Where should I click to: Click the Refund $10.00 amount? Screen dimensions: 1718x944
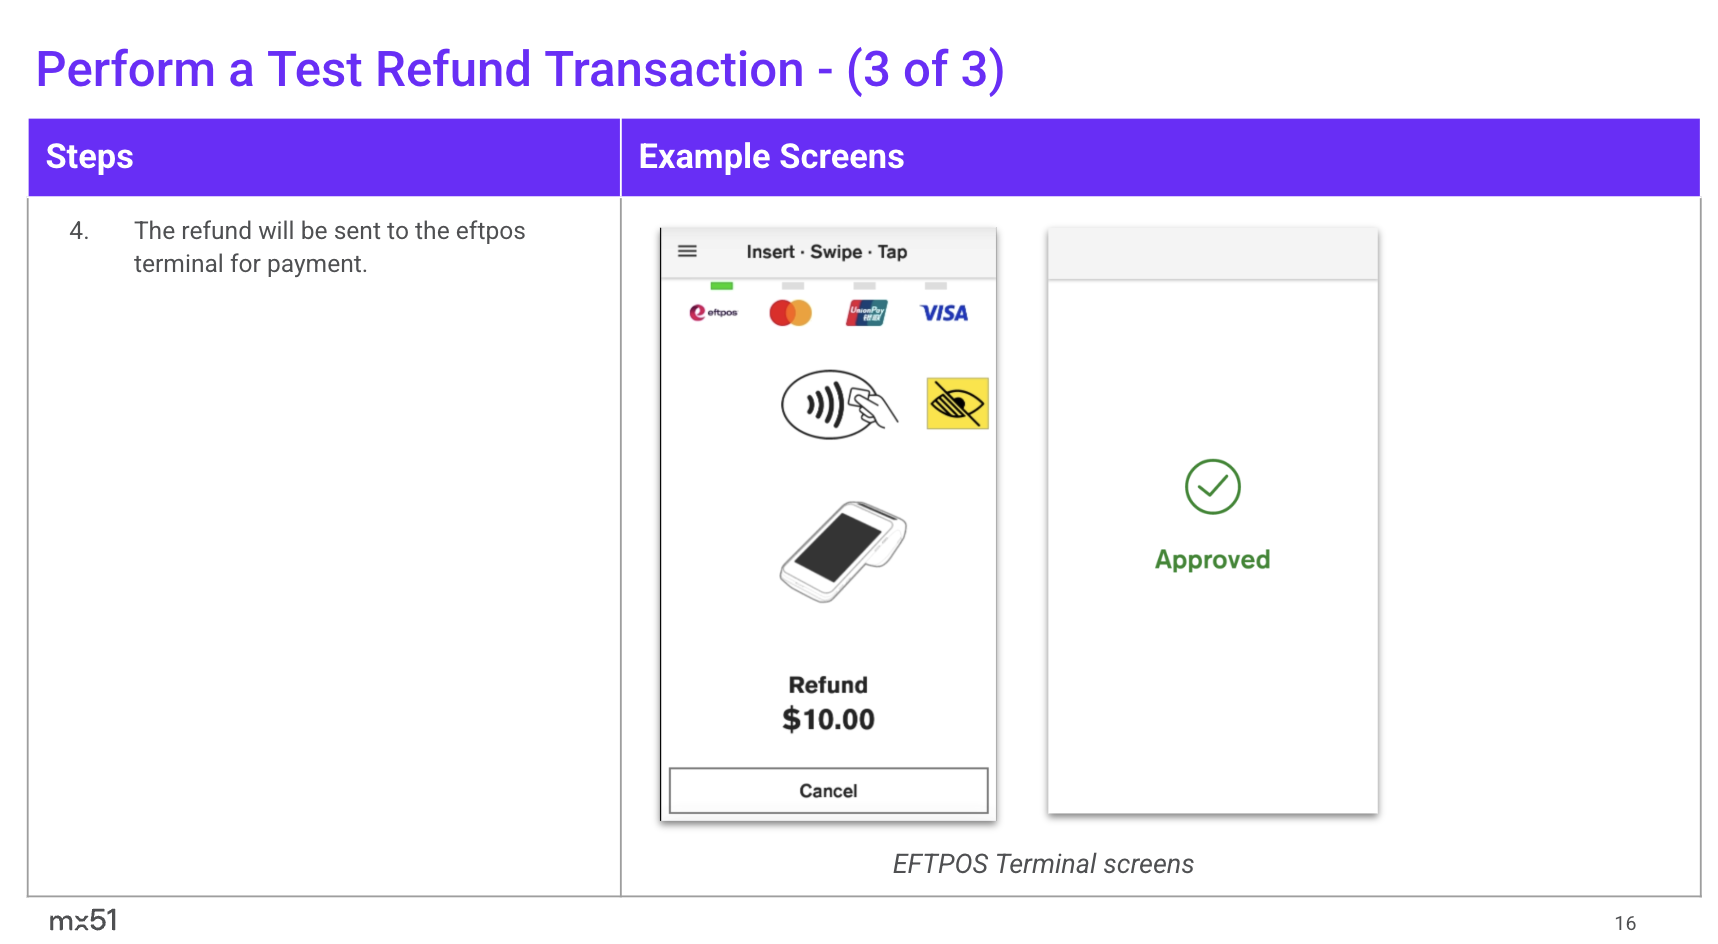click(x=828, y=719)
